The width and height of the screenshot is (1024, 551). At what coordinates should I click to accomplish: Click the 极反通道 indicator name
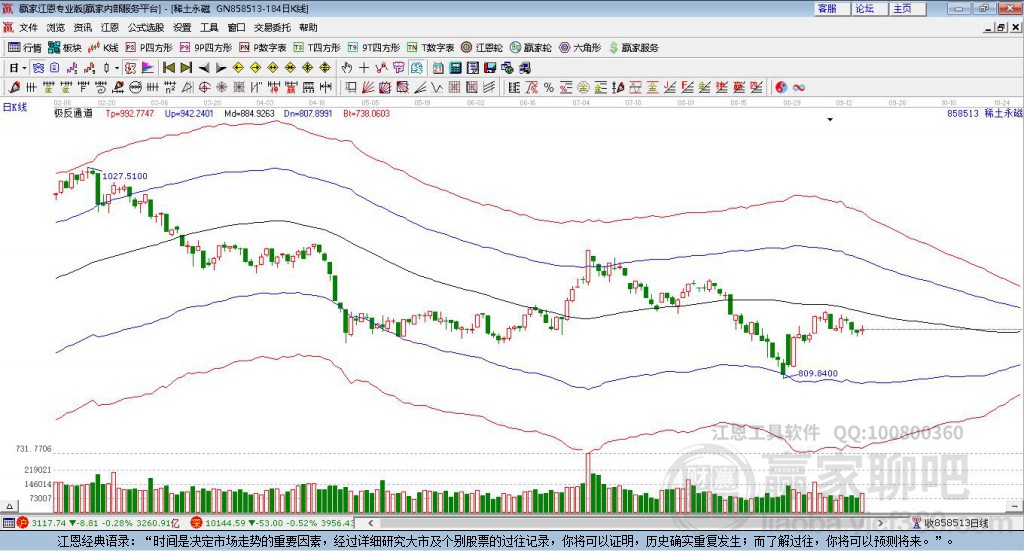coord(73,114)
